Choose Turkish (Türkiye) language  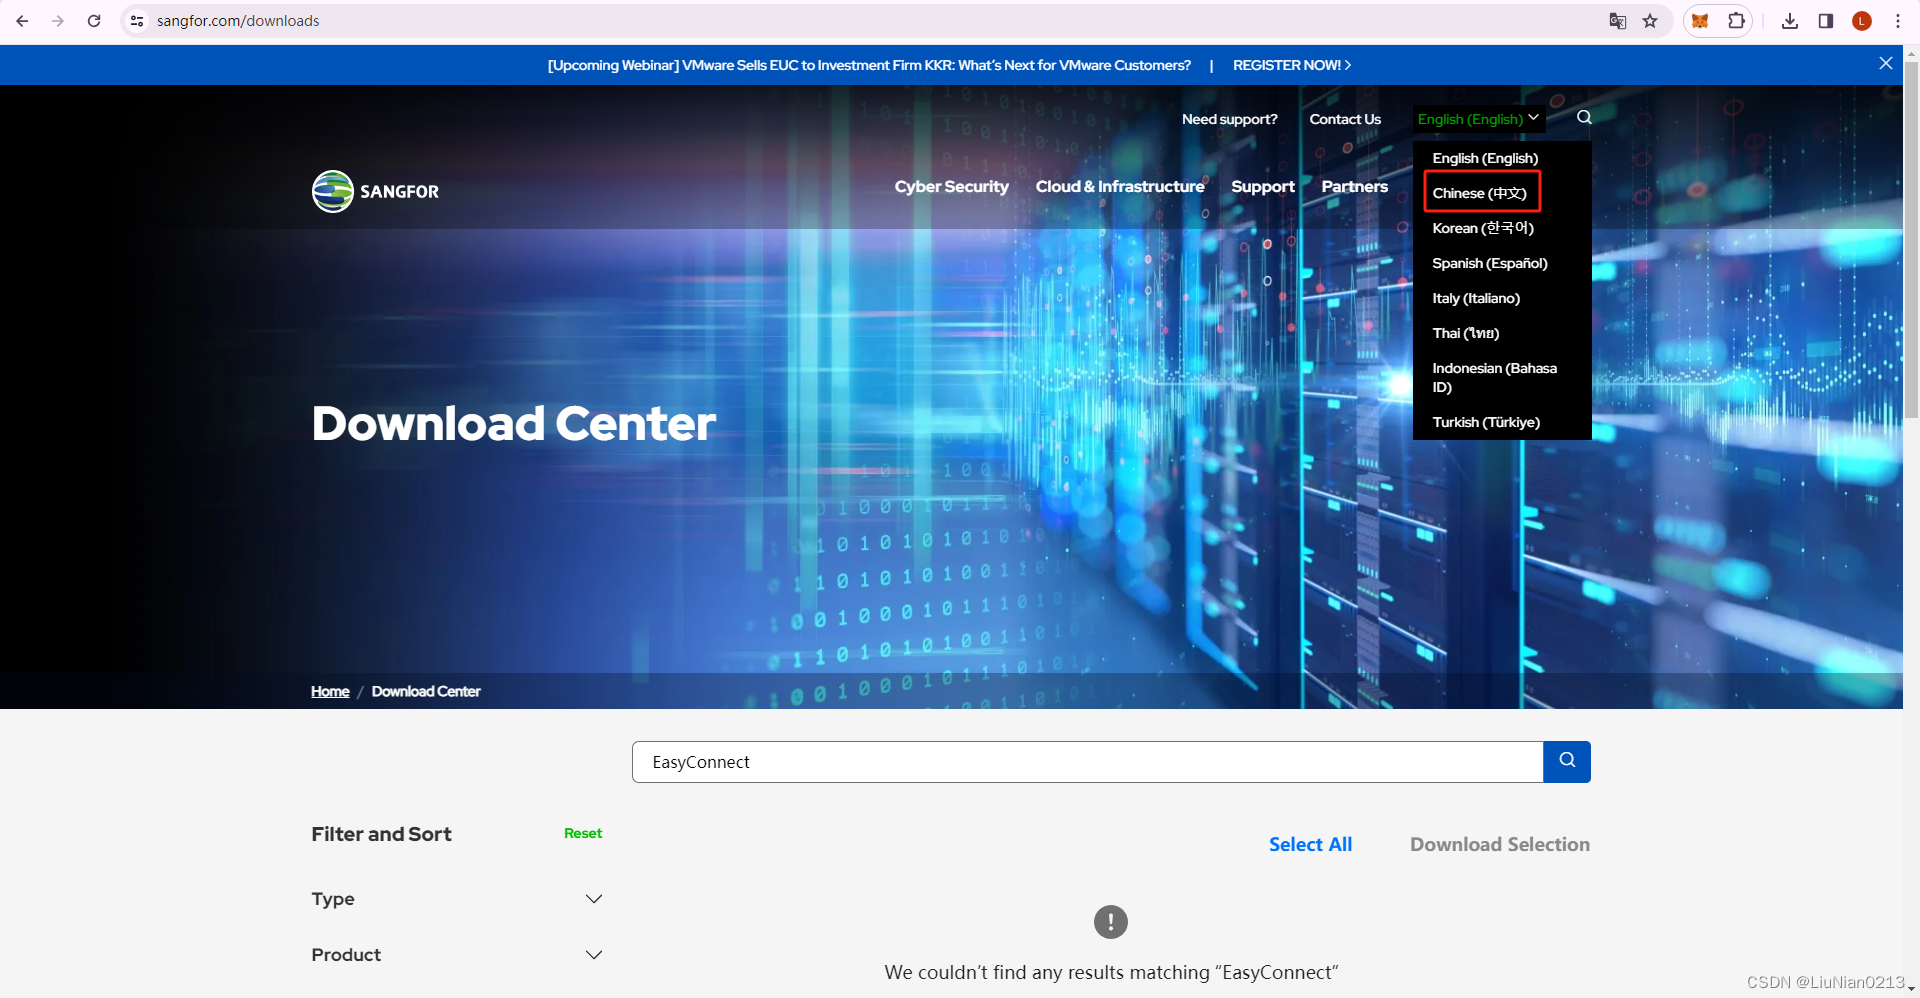1486,422
